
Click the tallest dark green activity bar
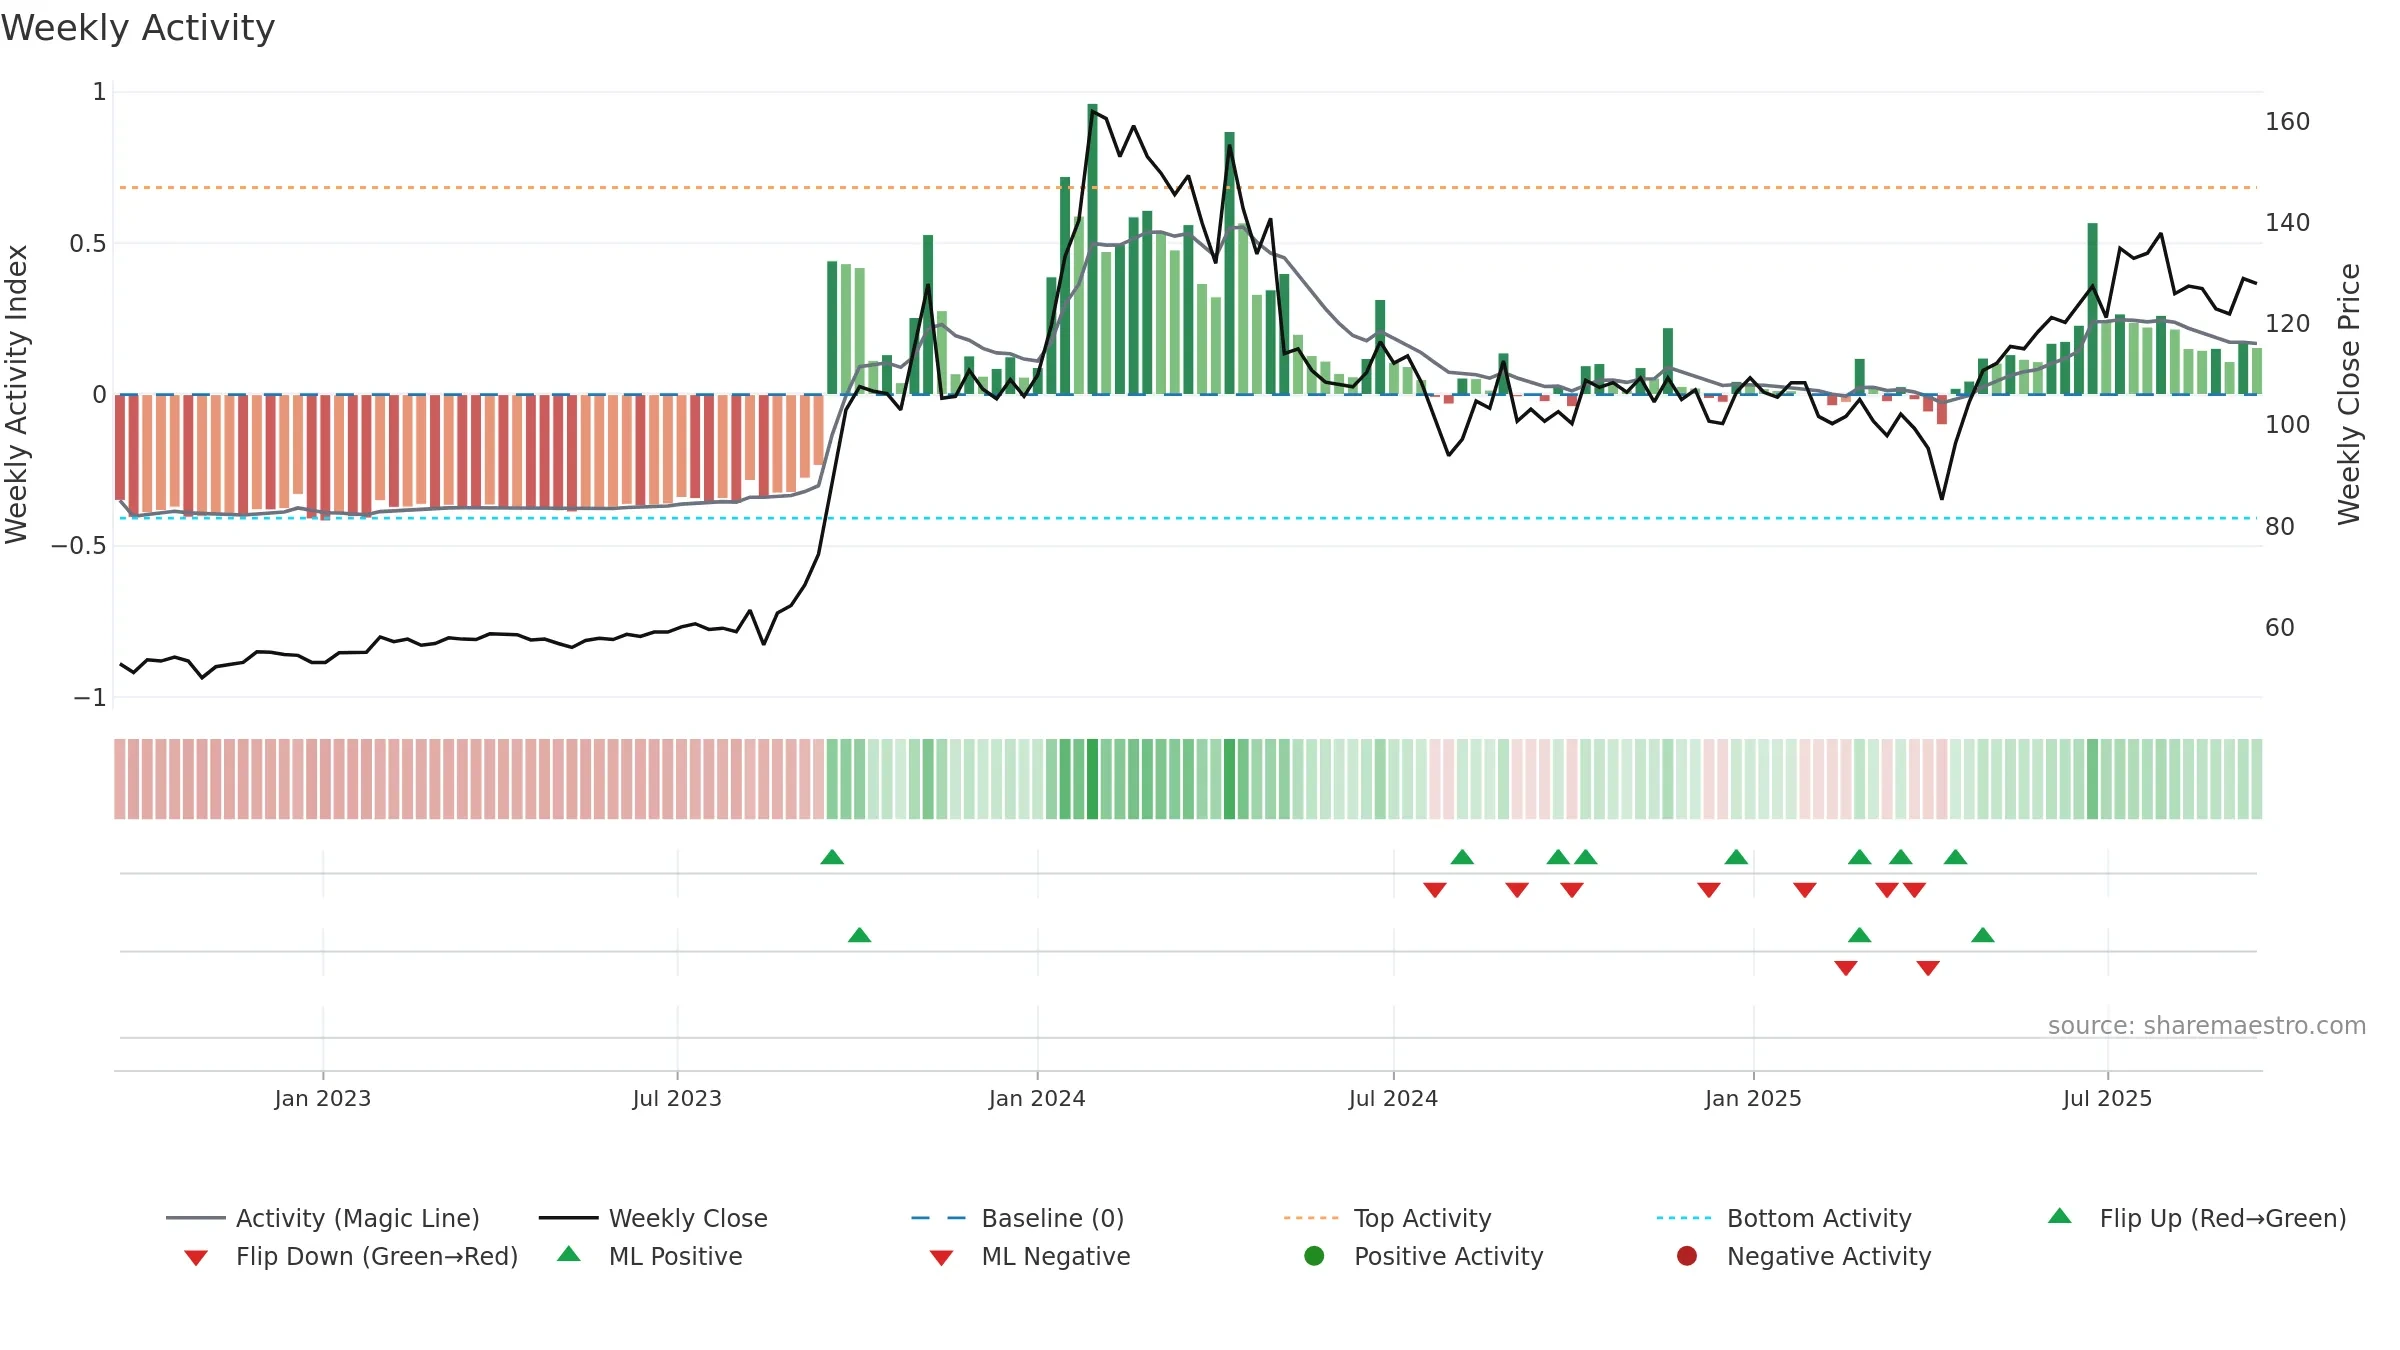tap(1092, 249)
